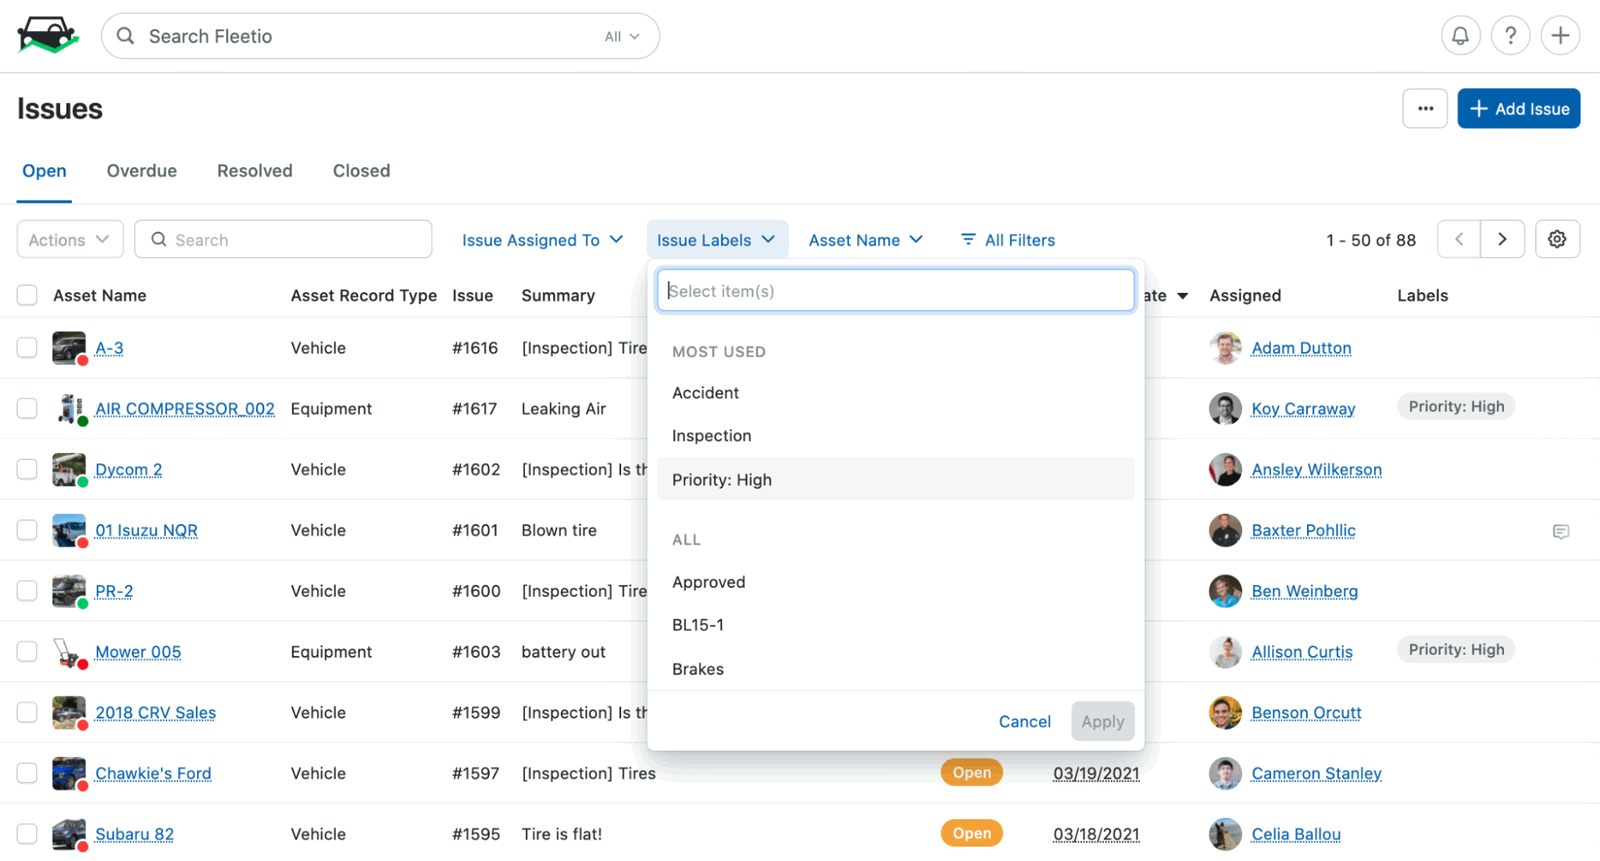1600x861 pixels.
Task: Click AIR COMPRESSOR_002 equipment thumbnail
Action: tap(69, 409)
